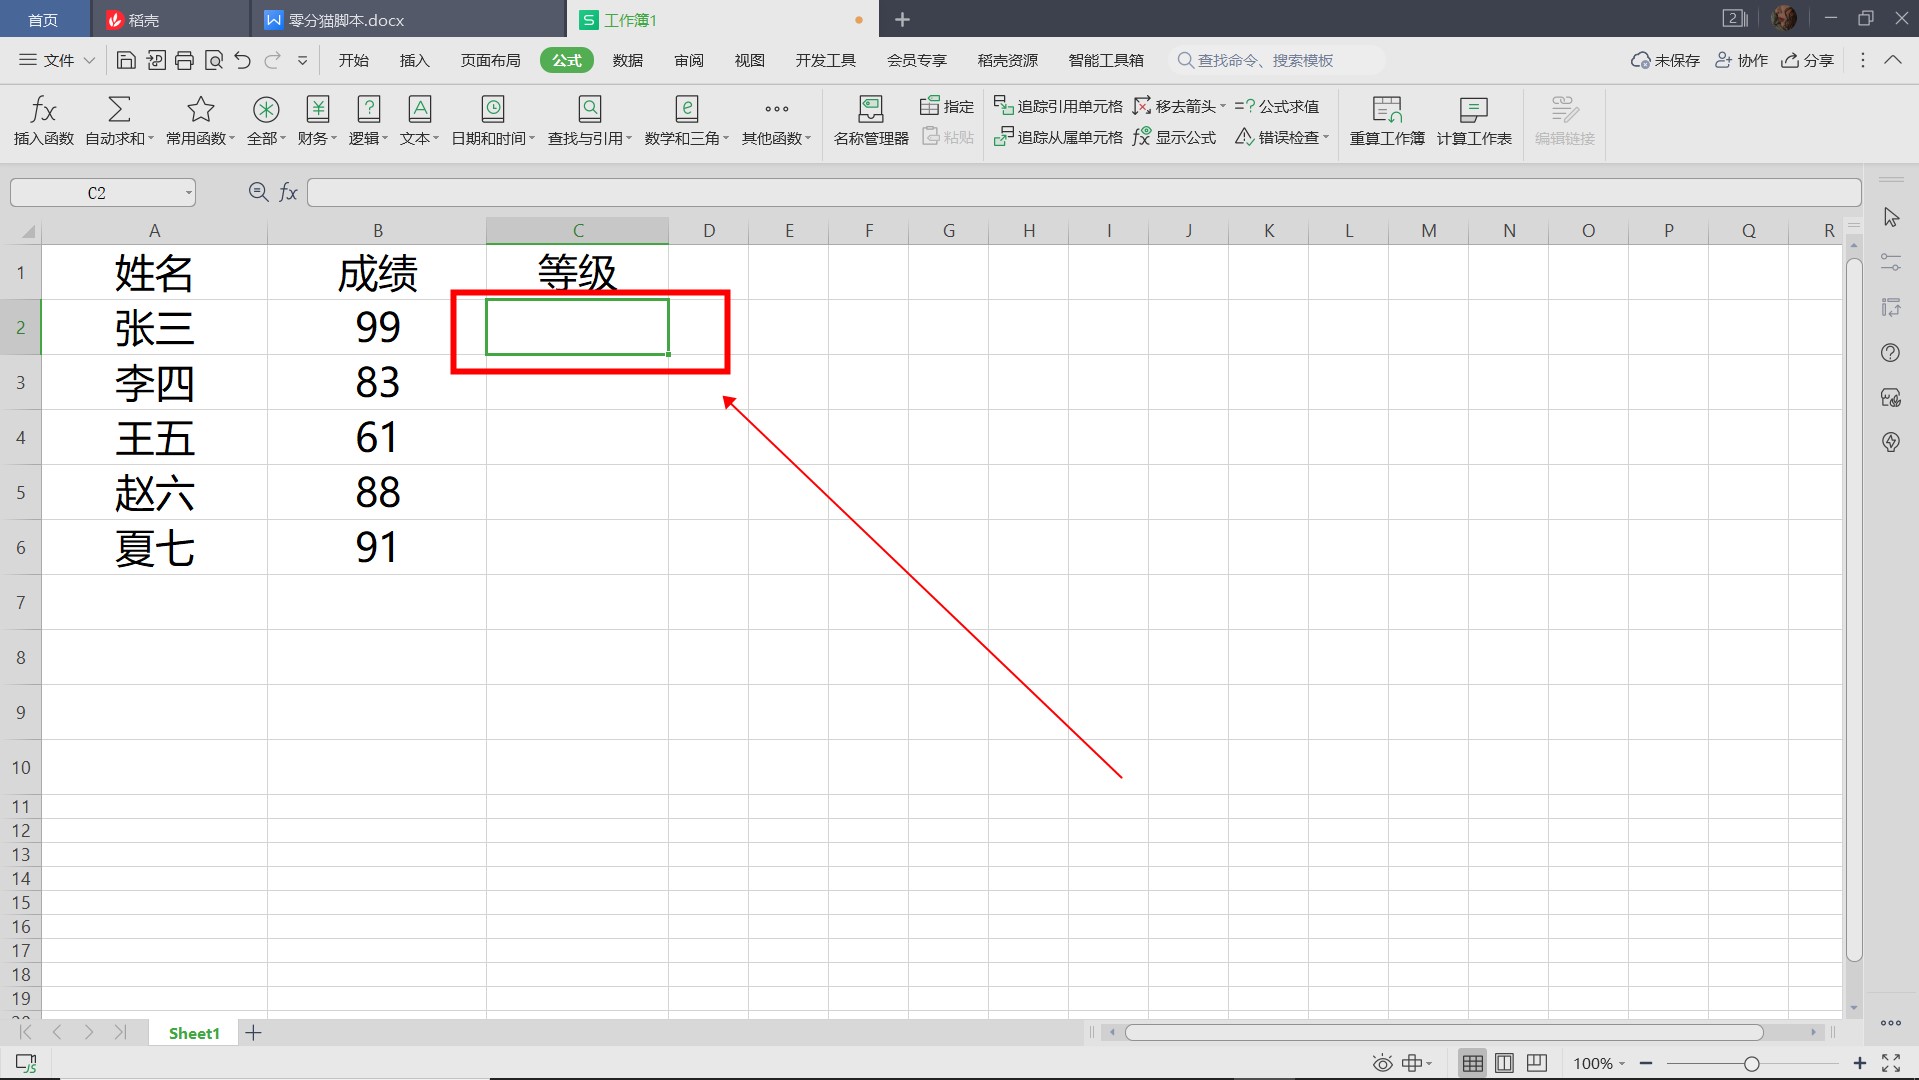Expand the Financial (财务) functions dropdown
Screen dimensions: 1919x1080
pyautogui.click(x=317, y=119)
